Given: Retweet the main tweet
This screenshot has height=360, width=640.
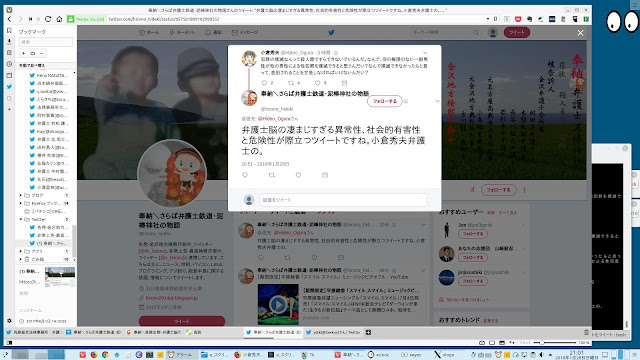Looking at the screenshot, I should (x=271, y=175).
